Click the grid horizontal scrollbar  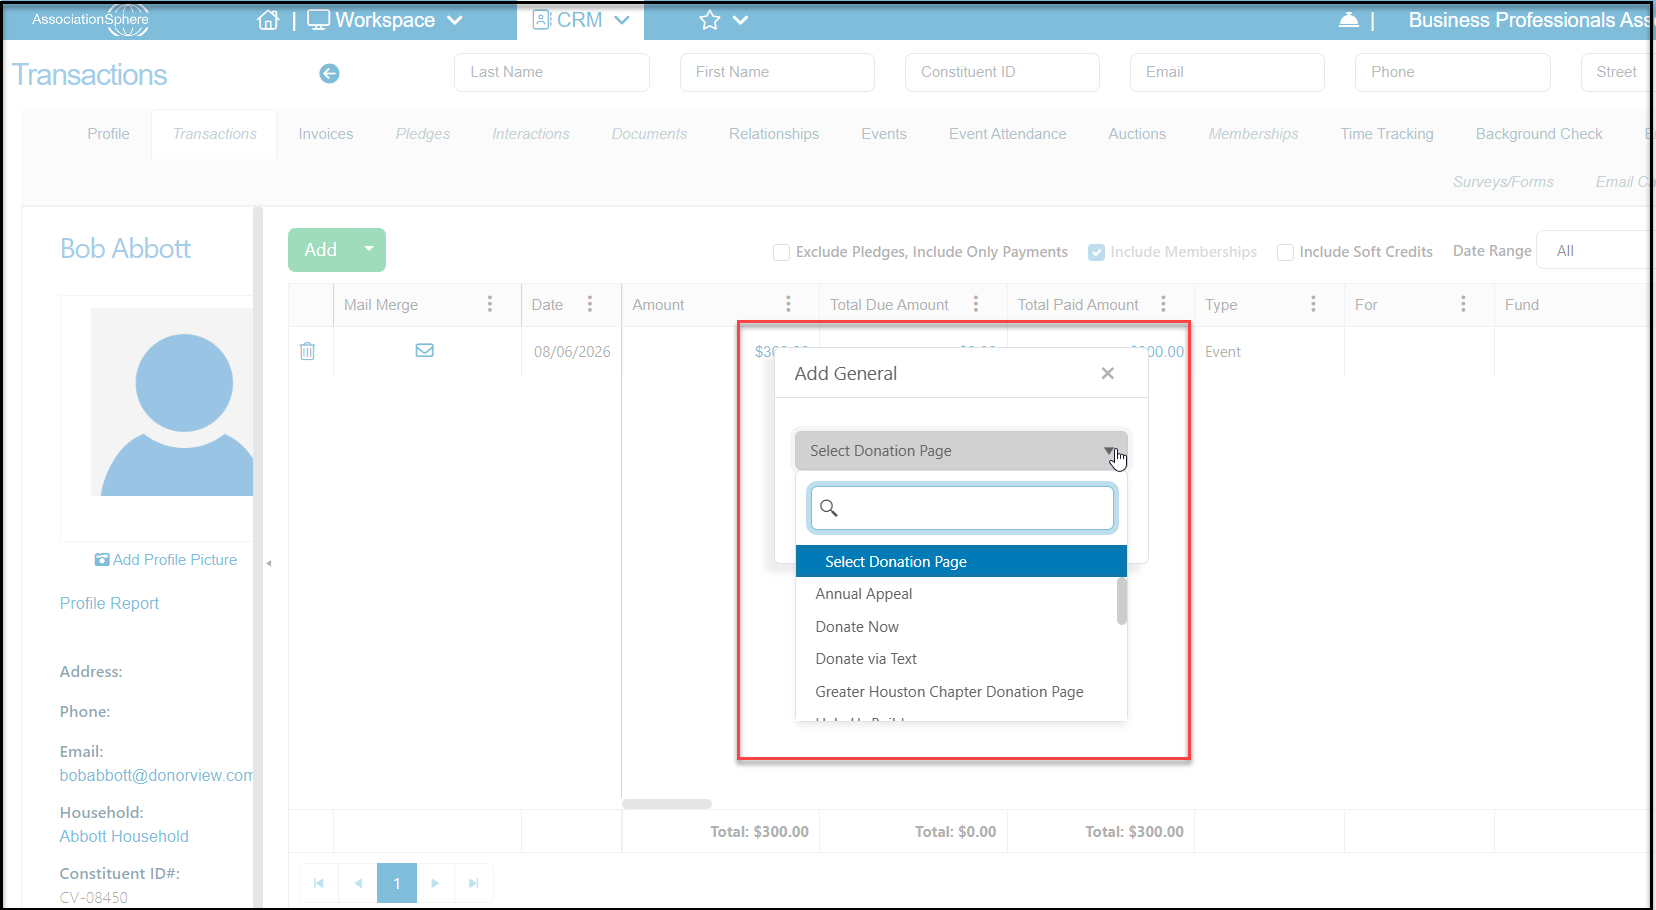667,804
